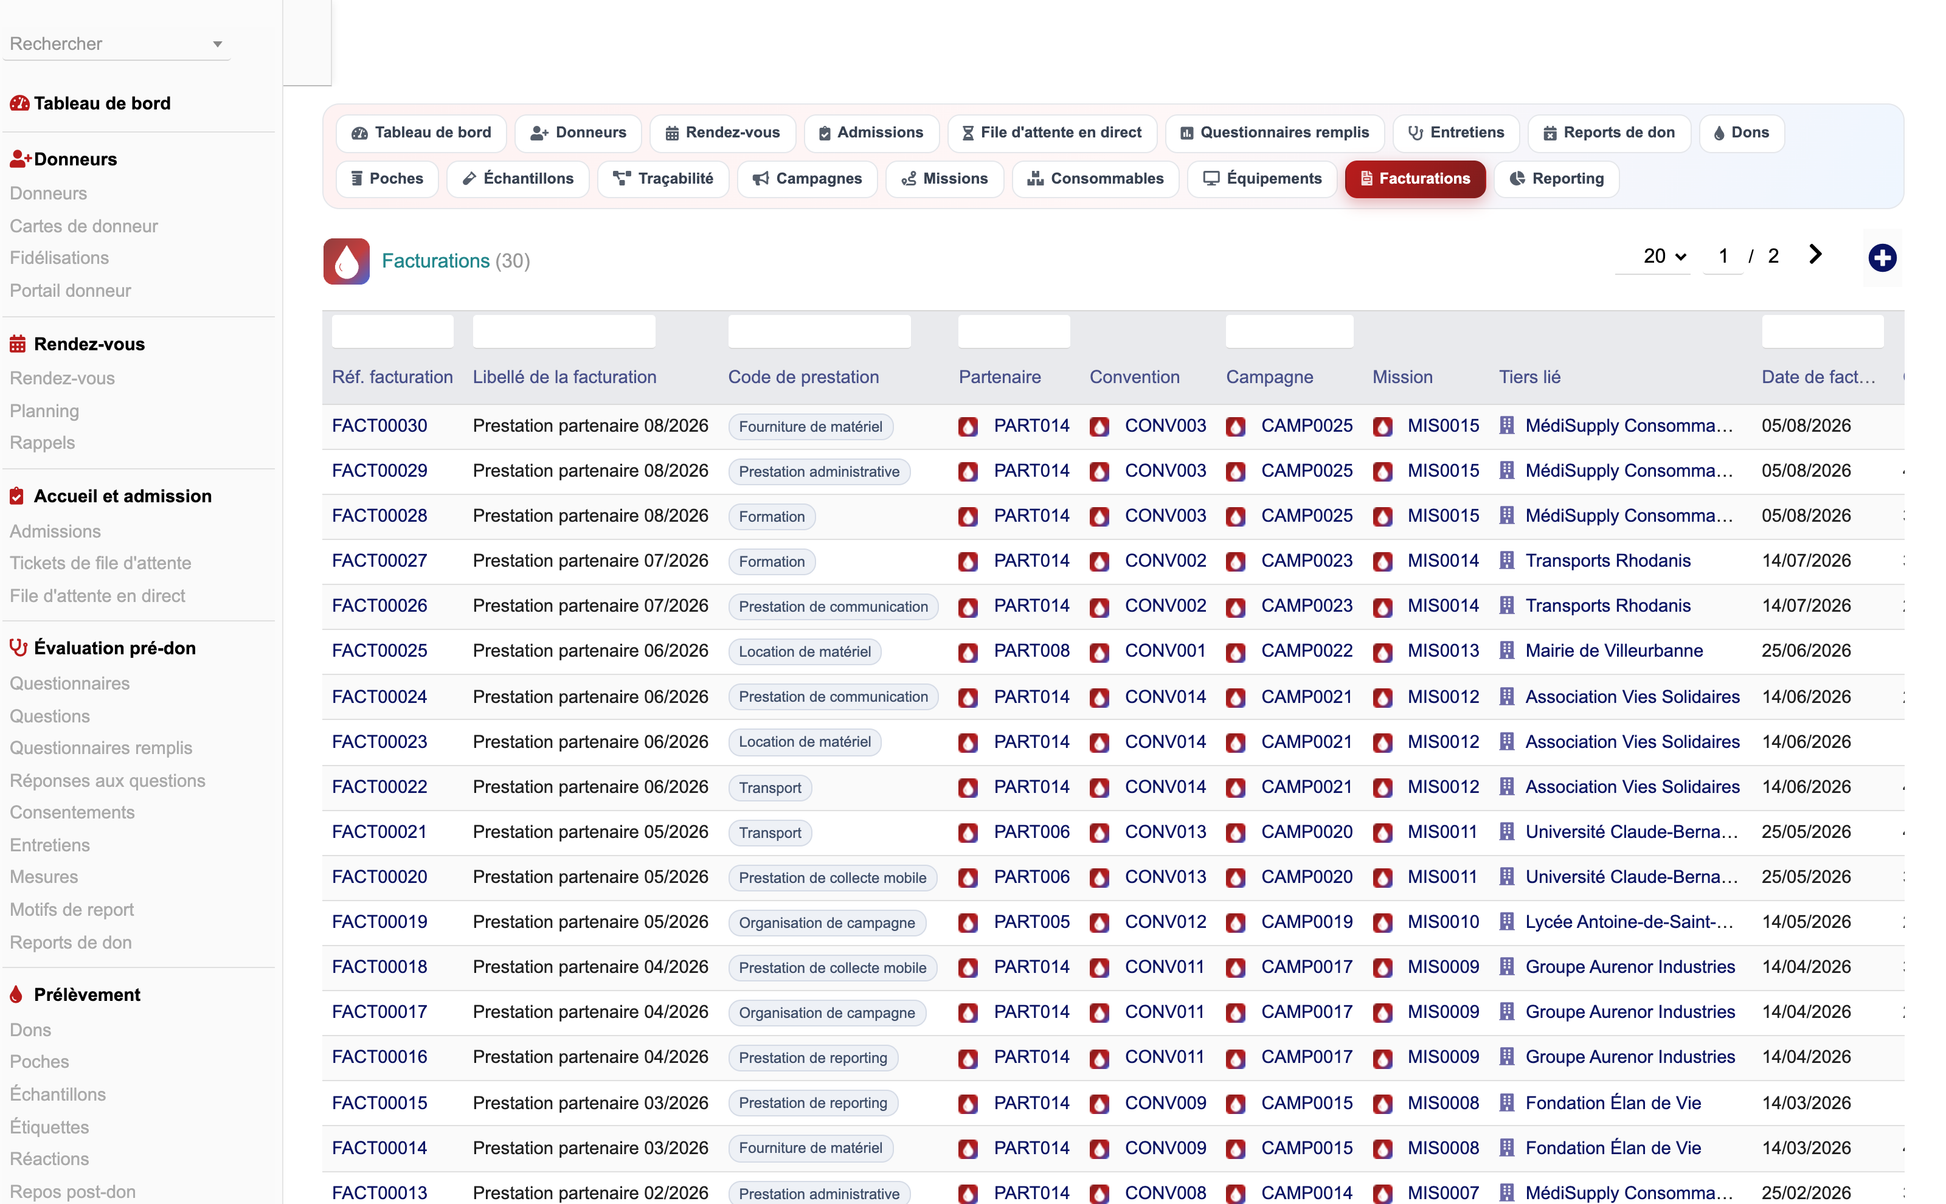
Task: Click the red blood drop Facturations logo
Action: [346, 261]
